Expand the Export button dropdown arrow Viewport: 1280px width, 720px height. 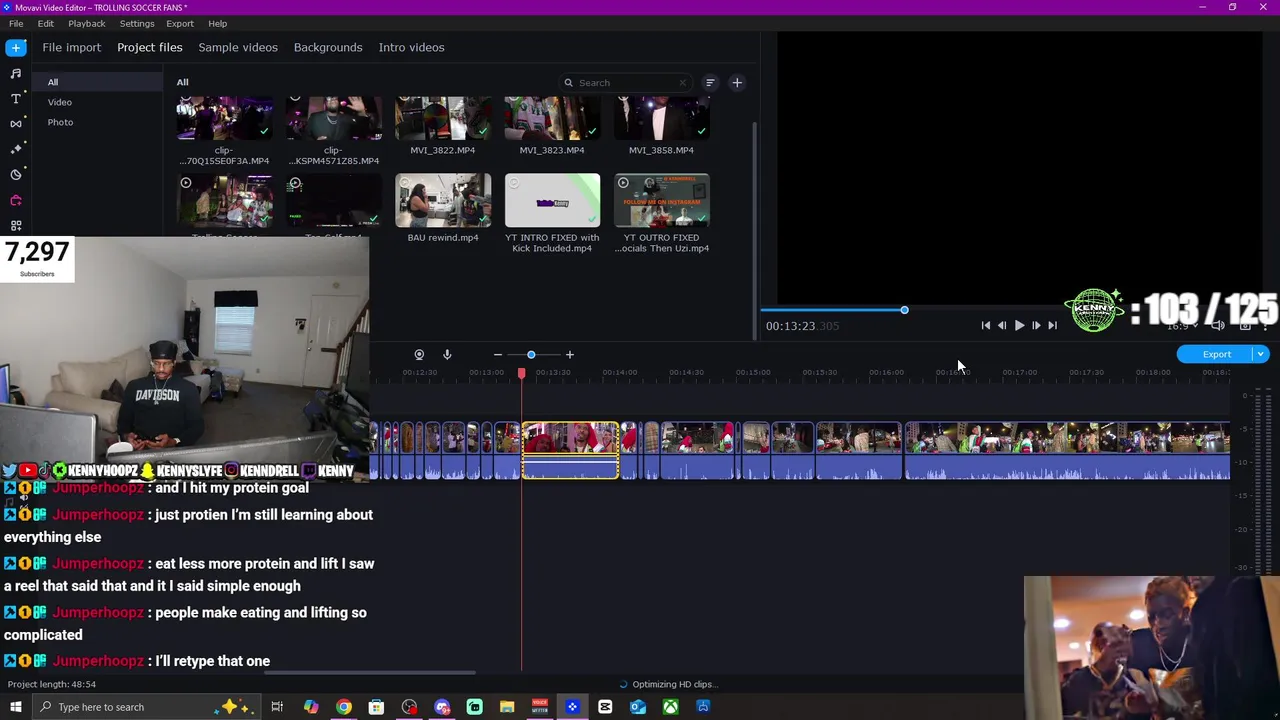click(1262, 354)
